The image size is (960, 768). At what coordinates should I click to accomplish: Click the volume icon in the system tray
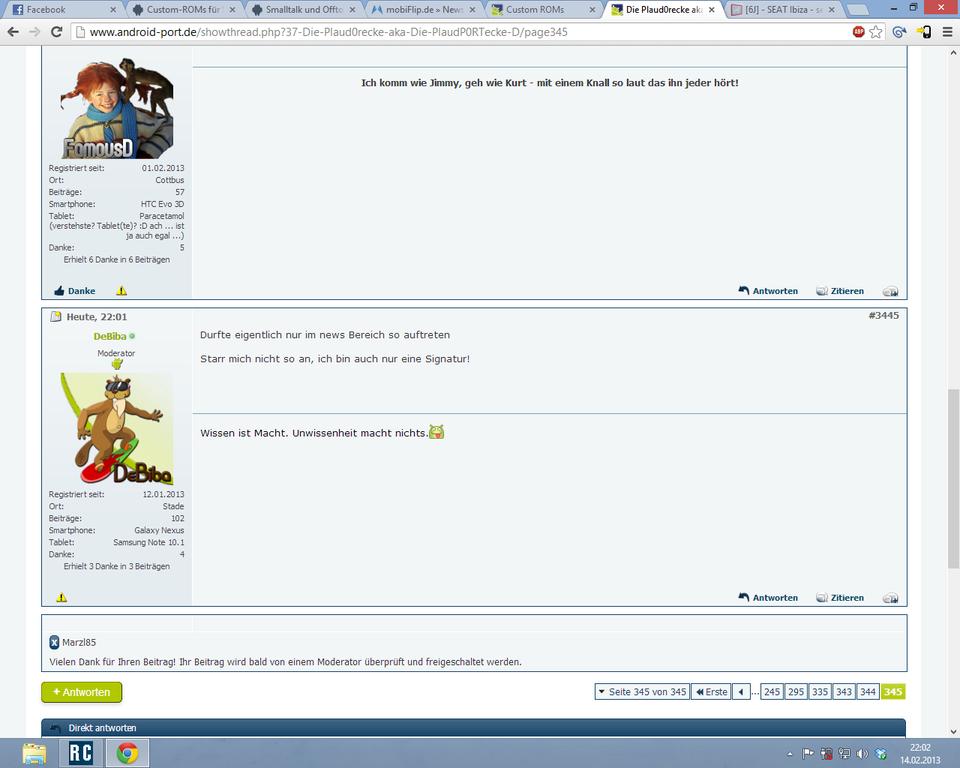[x=862, y=754]
